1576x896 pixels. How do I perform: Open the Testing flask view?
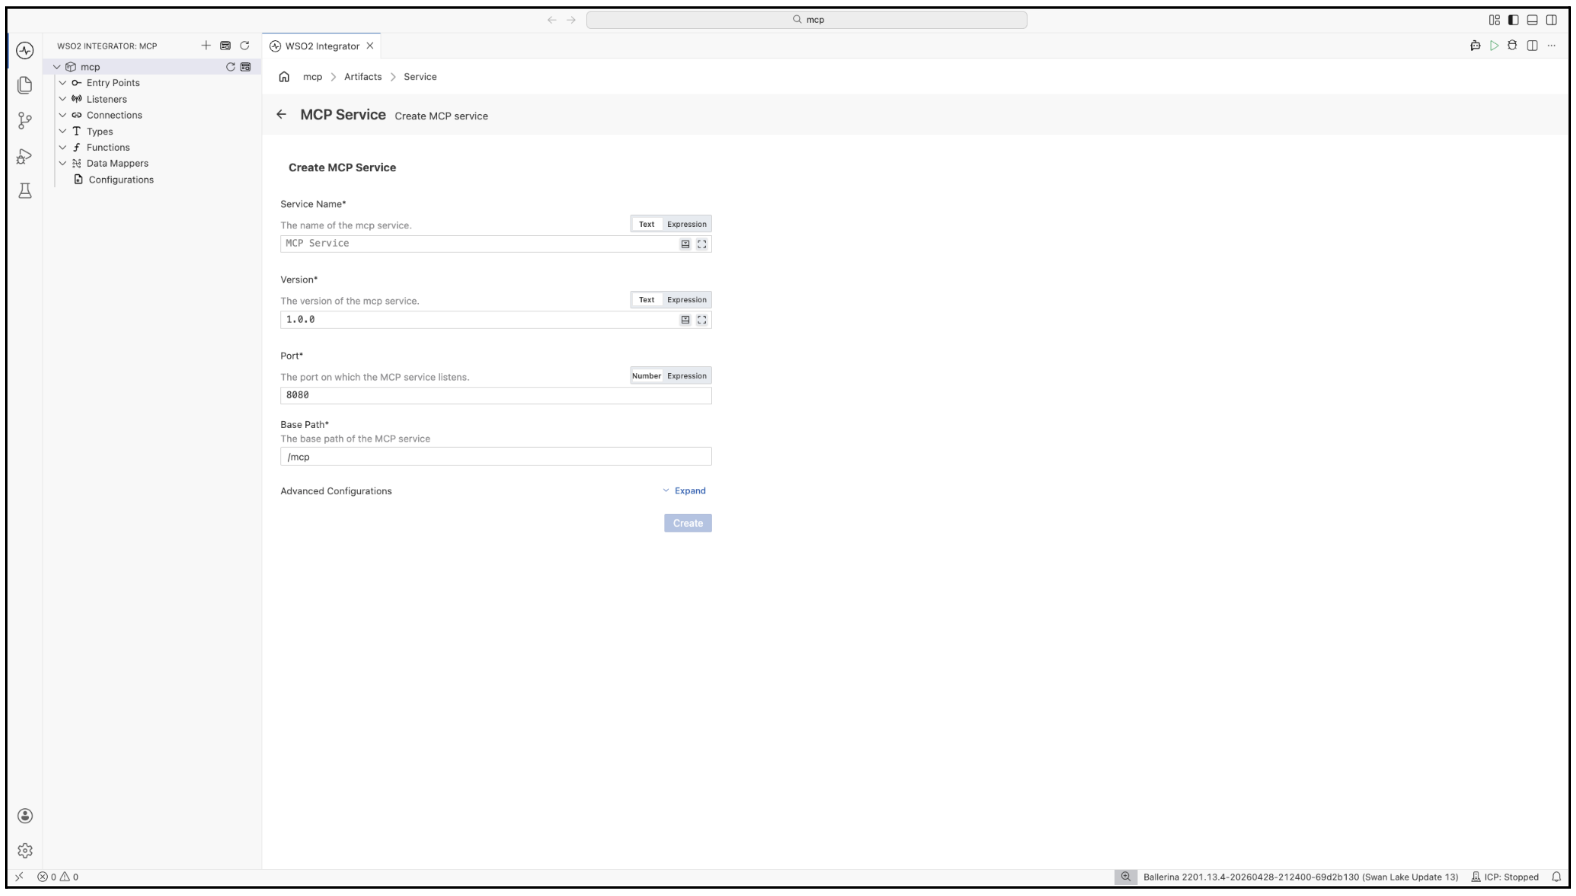[x=25, y=191]
